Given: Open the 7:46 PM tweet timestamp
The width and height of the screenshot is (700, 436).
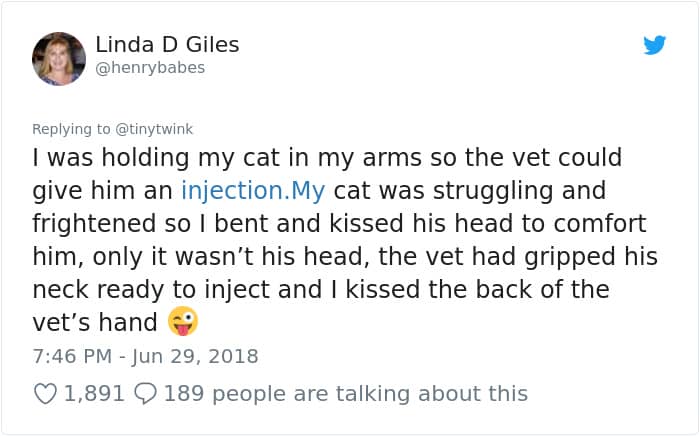Looking at the screenshot, I should 69,356.
